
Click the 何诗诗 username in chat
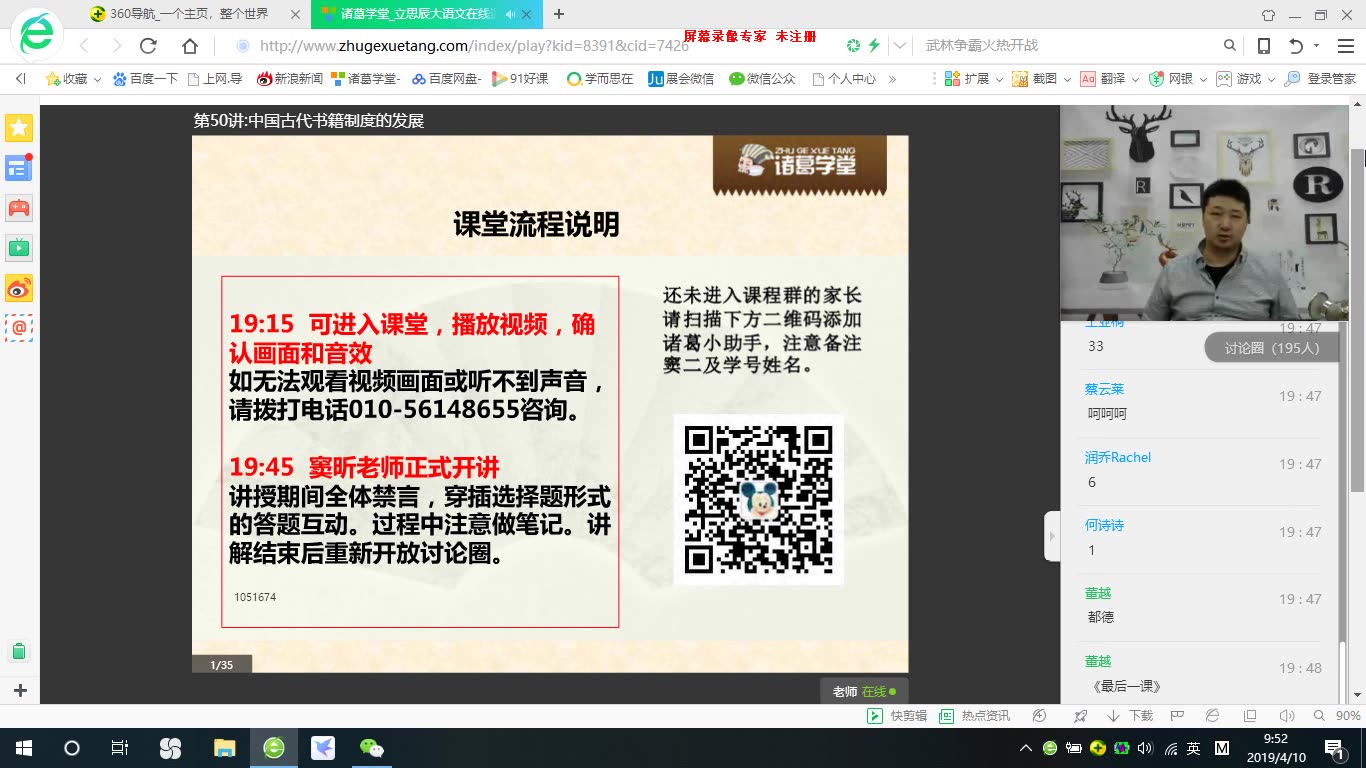click(x=1104, y=525)
